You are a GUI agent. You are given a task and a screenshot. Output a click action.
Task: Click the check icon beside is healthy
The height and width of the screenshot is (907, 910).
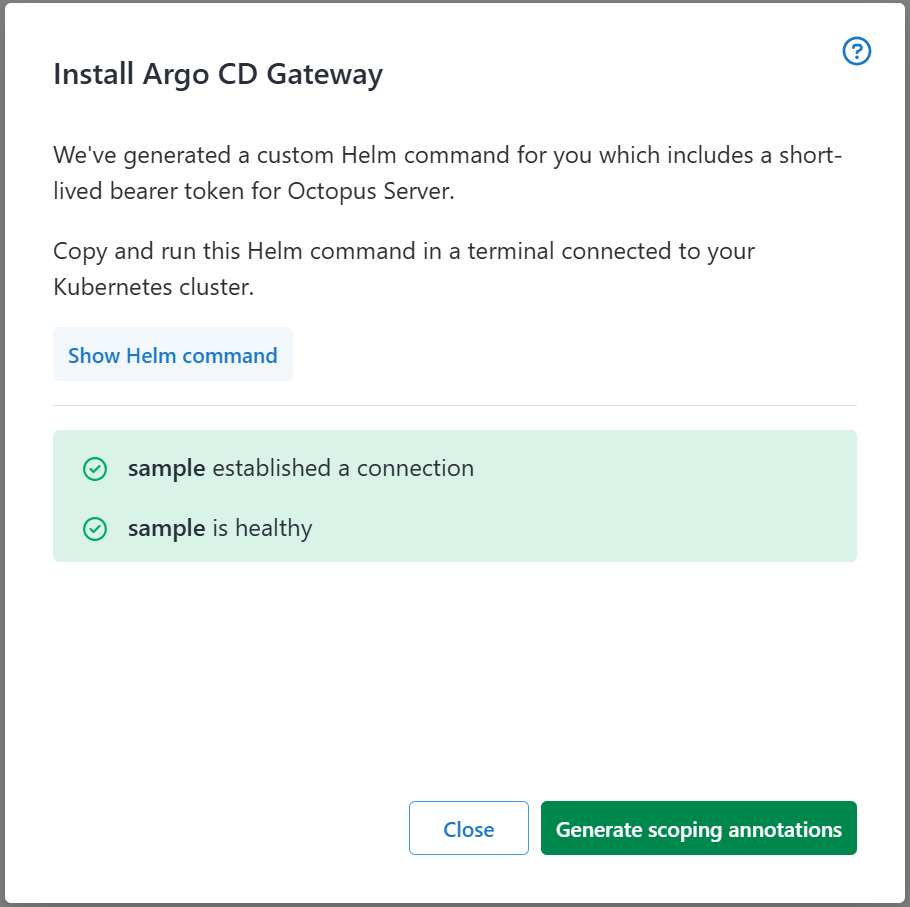pyautogui.click(x=95, y=528)
